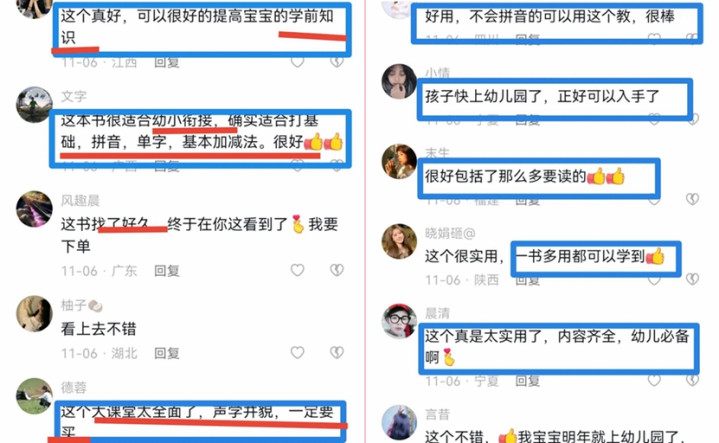Like the 江西 comment at top left

click(297, 62)
